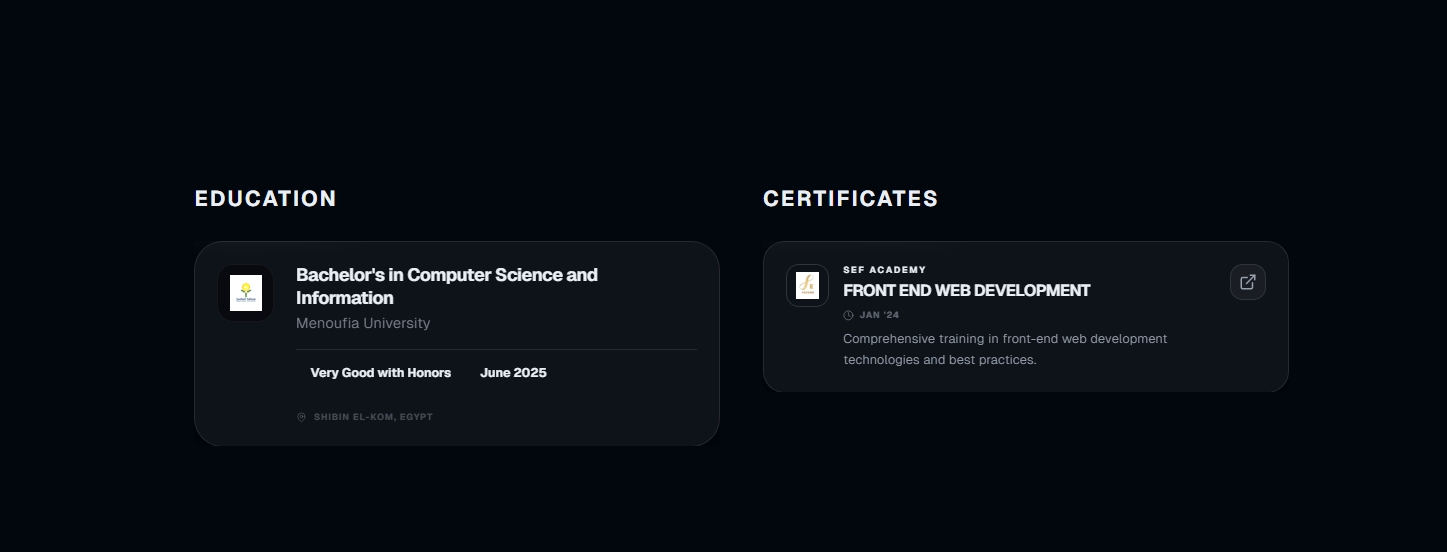
Task: Open Front End Web Development certificate title
Action: click(966, 290)
